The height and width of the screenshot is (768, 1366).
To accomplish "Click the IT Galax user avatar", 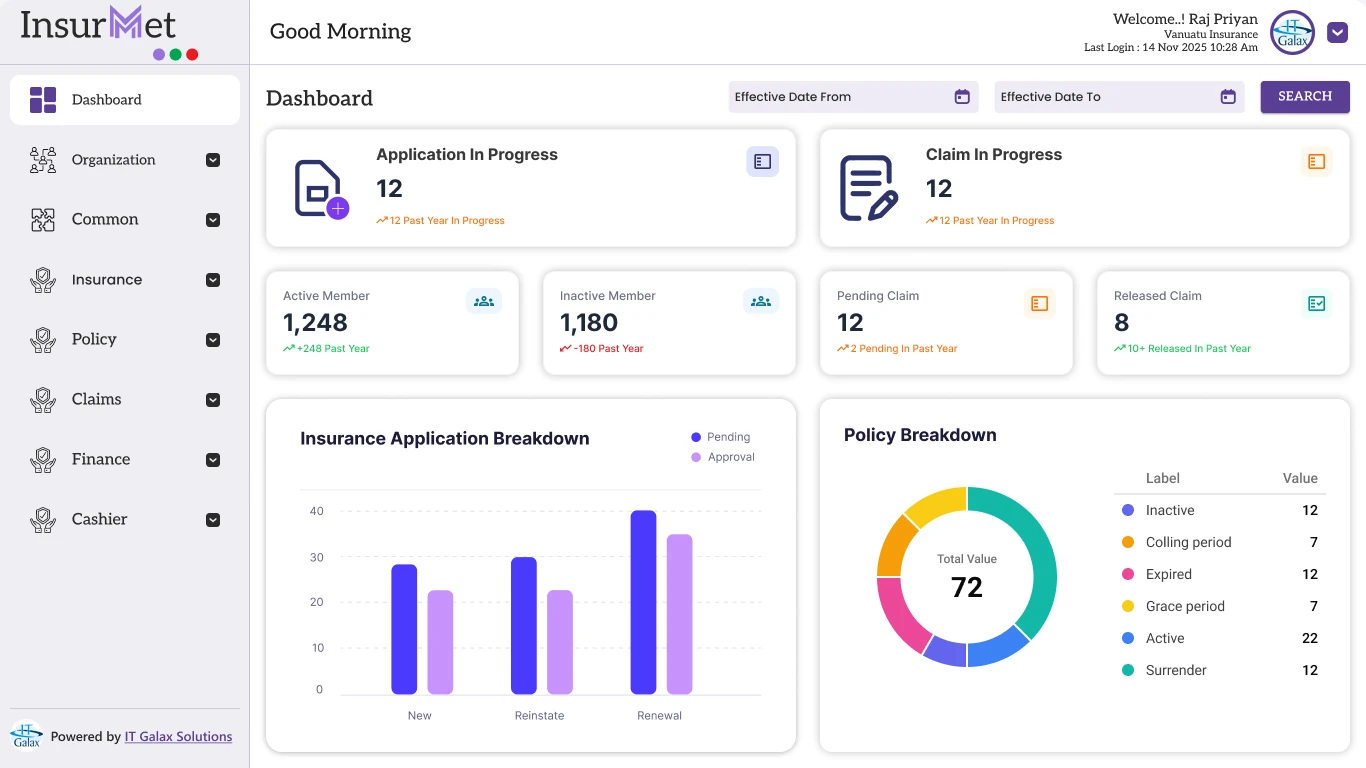I will (1293, 32).
